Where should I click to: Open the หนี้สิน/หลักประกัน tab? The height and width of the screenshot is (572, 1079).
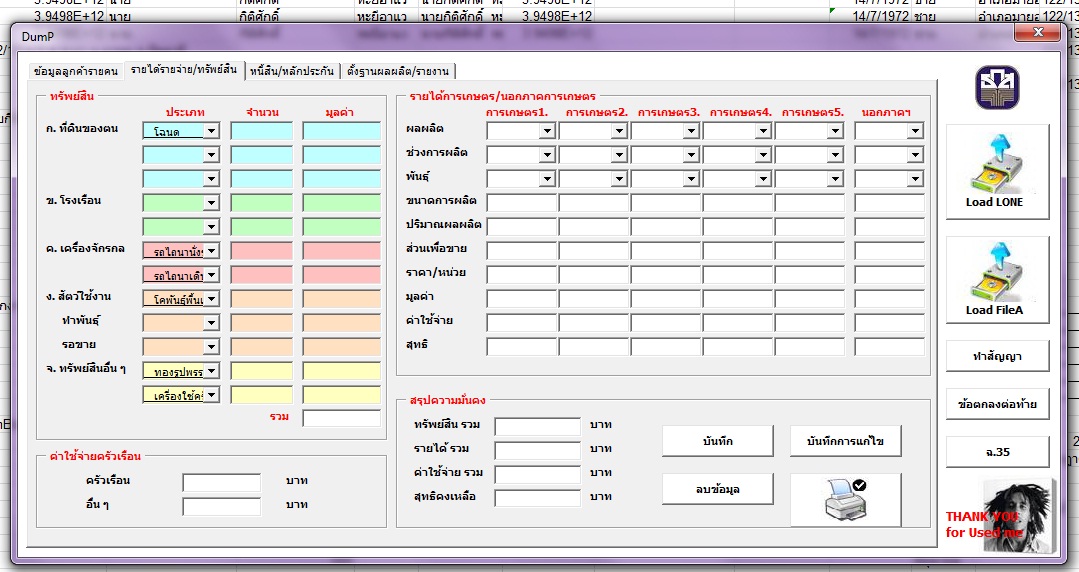(291, 71)
